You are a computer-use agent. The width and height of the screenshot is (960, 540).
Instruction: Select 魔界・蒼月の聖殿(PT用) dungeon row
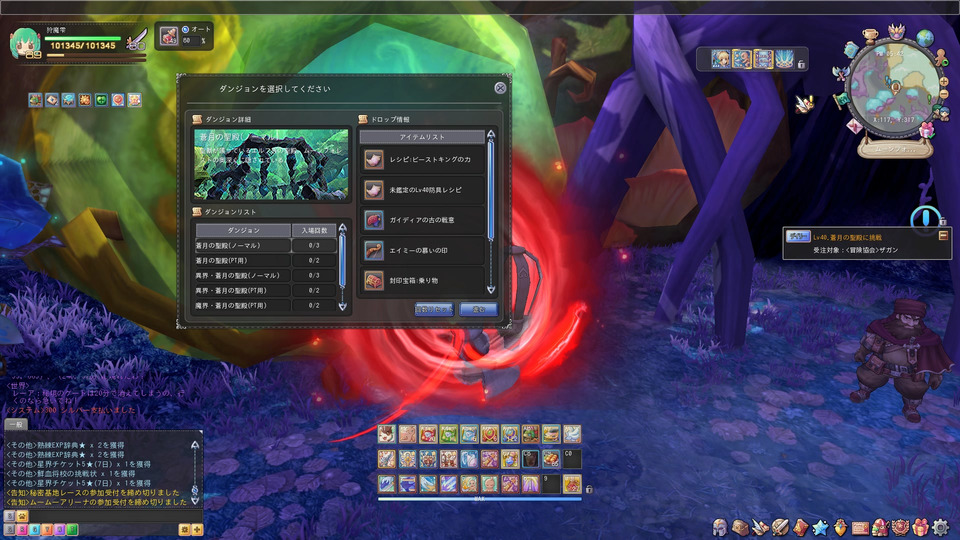[266, 305]
